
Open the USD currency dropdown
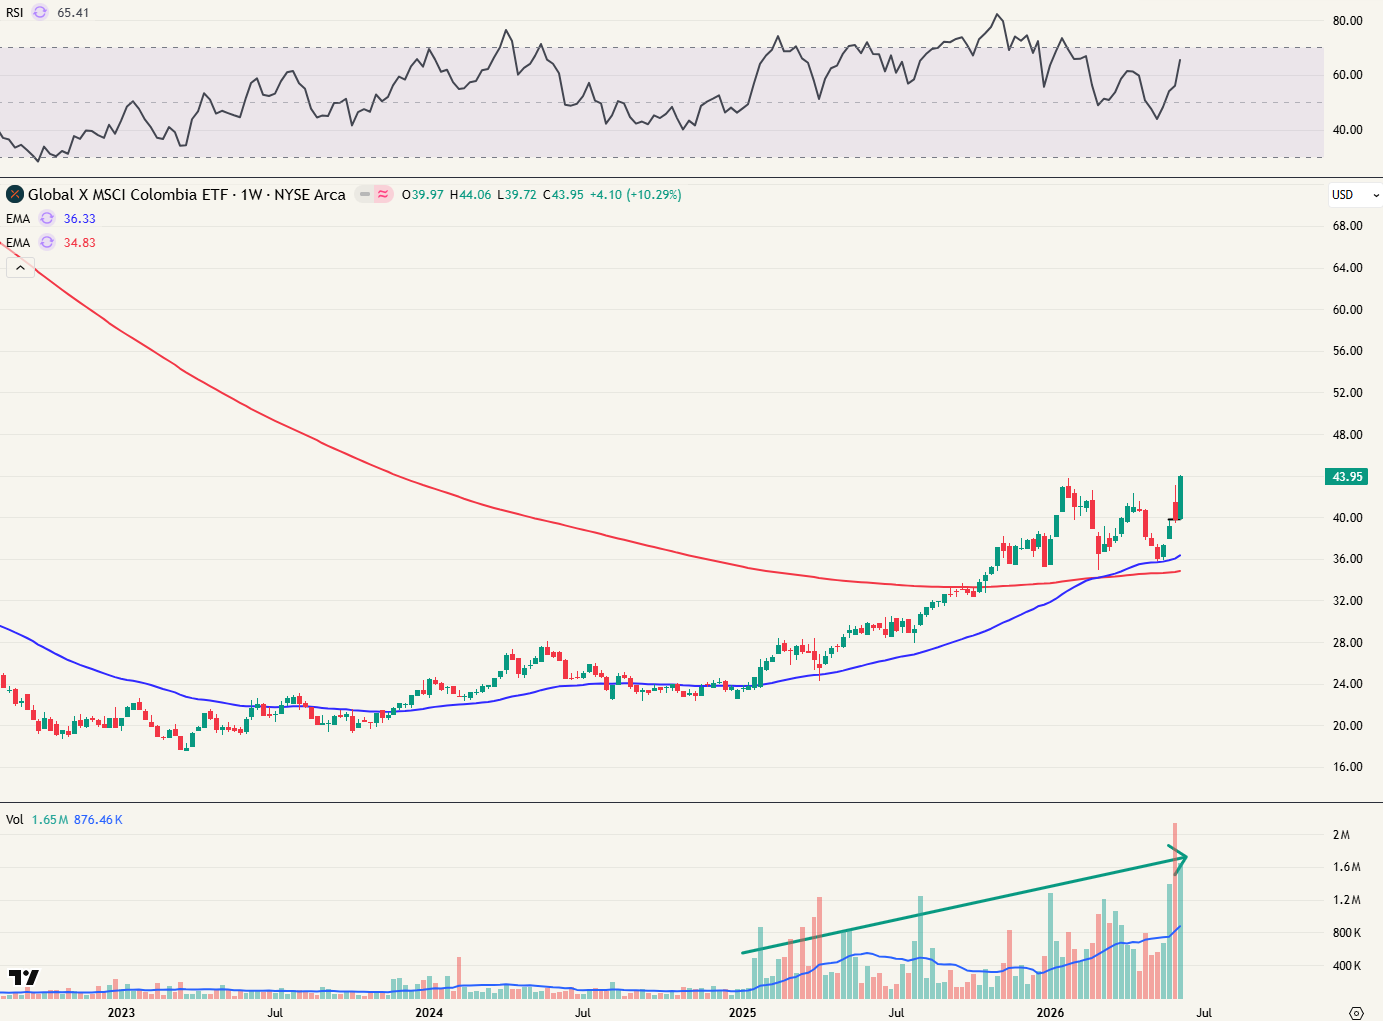click(x=1355, y=195)
